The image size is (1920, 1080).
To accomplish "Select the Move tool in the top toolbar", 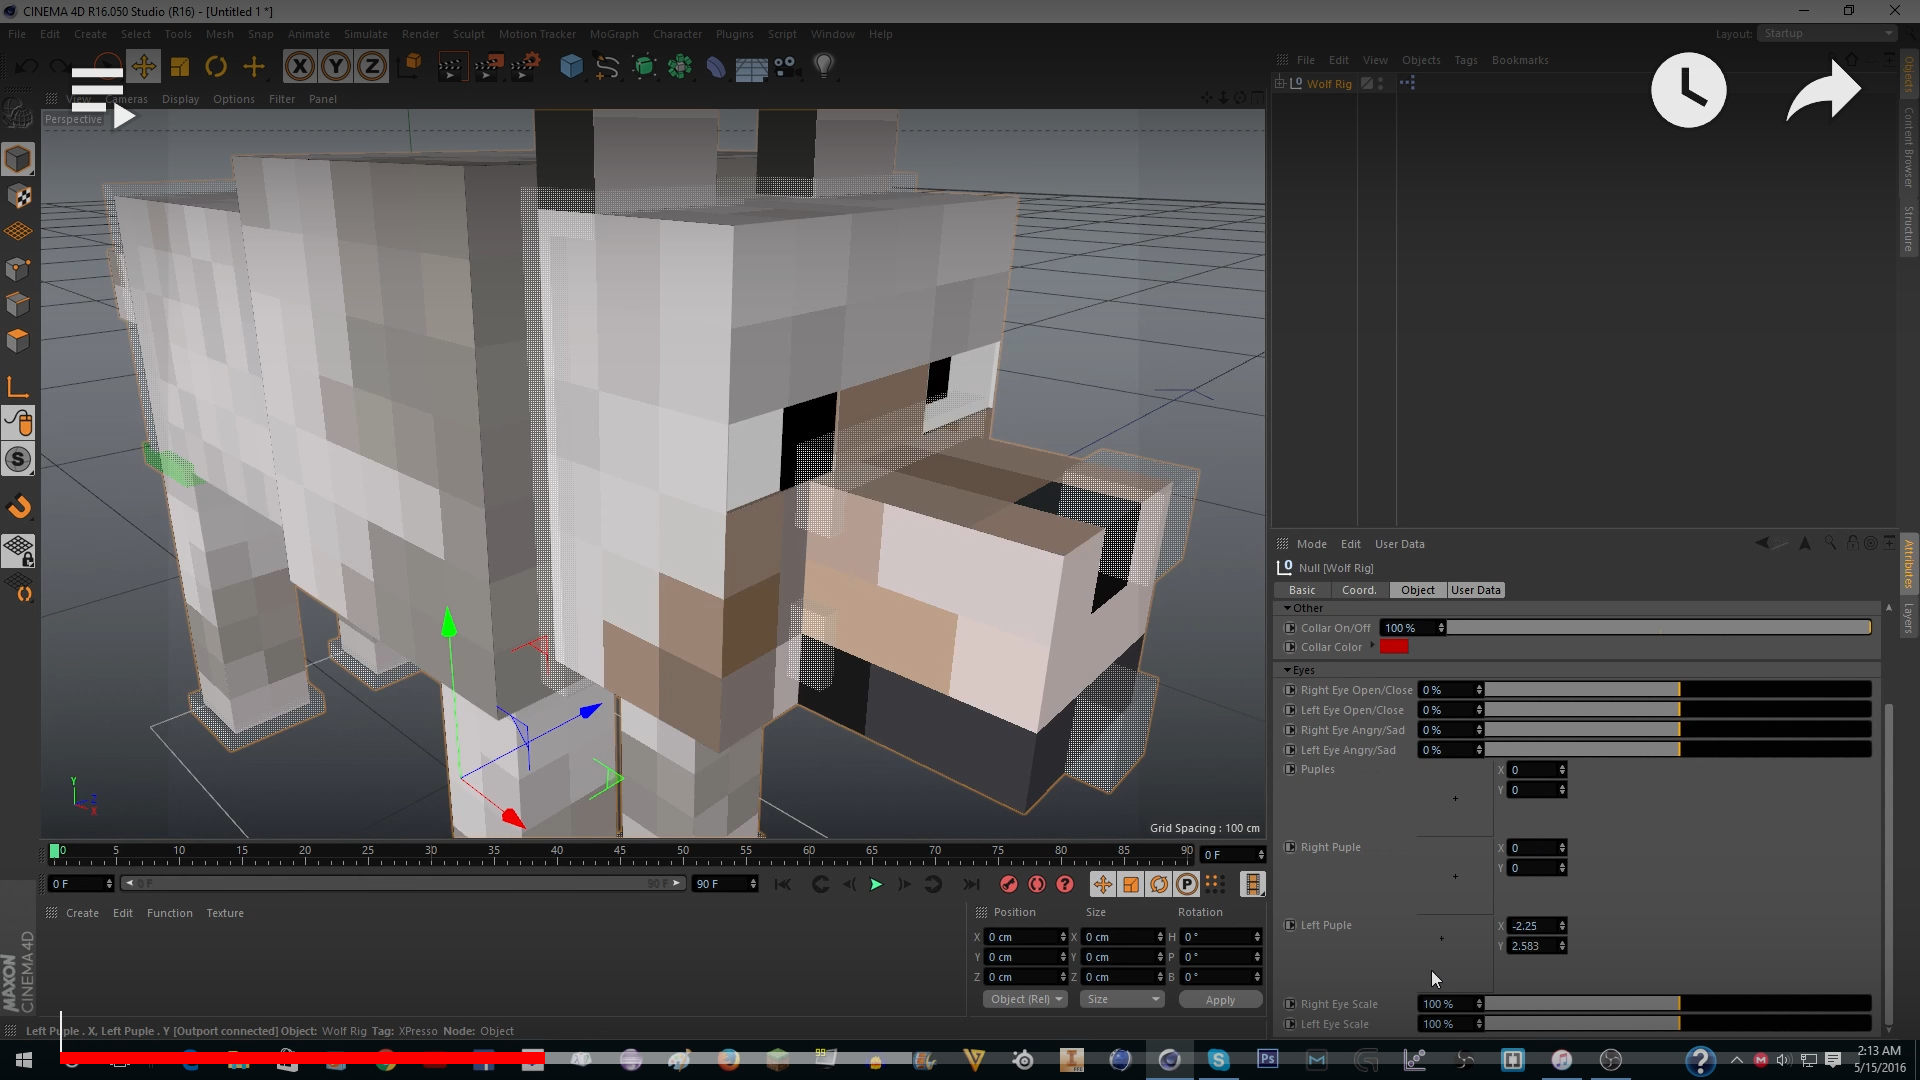I will (143, 67).
